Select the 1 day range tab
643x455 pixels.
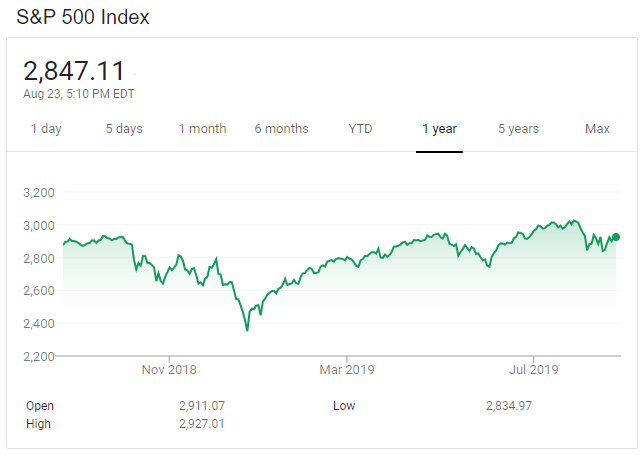click(46, 129)
